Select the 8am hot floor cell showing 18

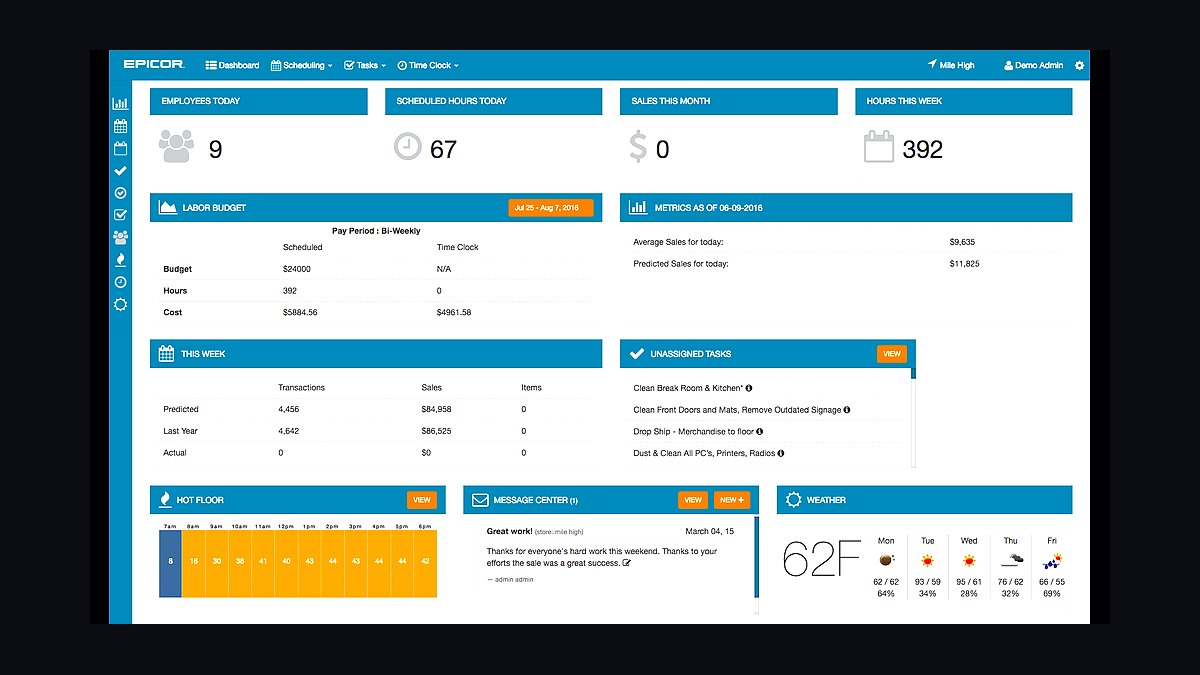193,562
